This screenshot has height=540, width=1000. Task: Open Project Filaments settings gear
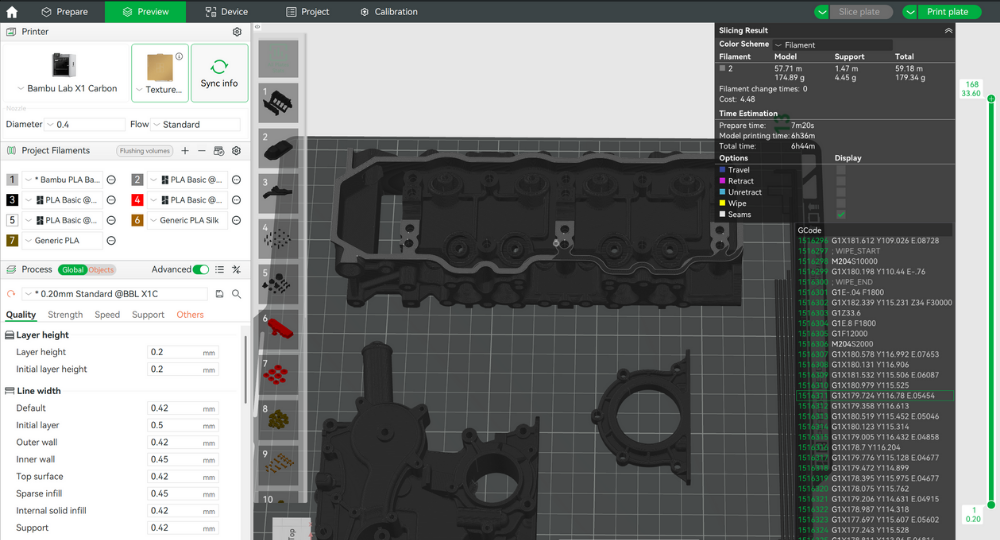coord(237,151)
